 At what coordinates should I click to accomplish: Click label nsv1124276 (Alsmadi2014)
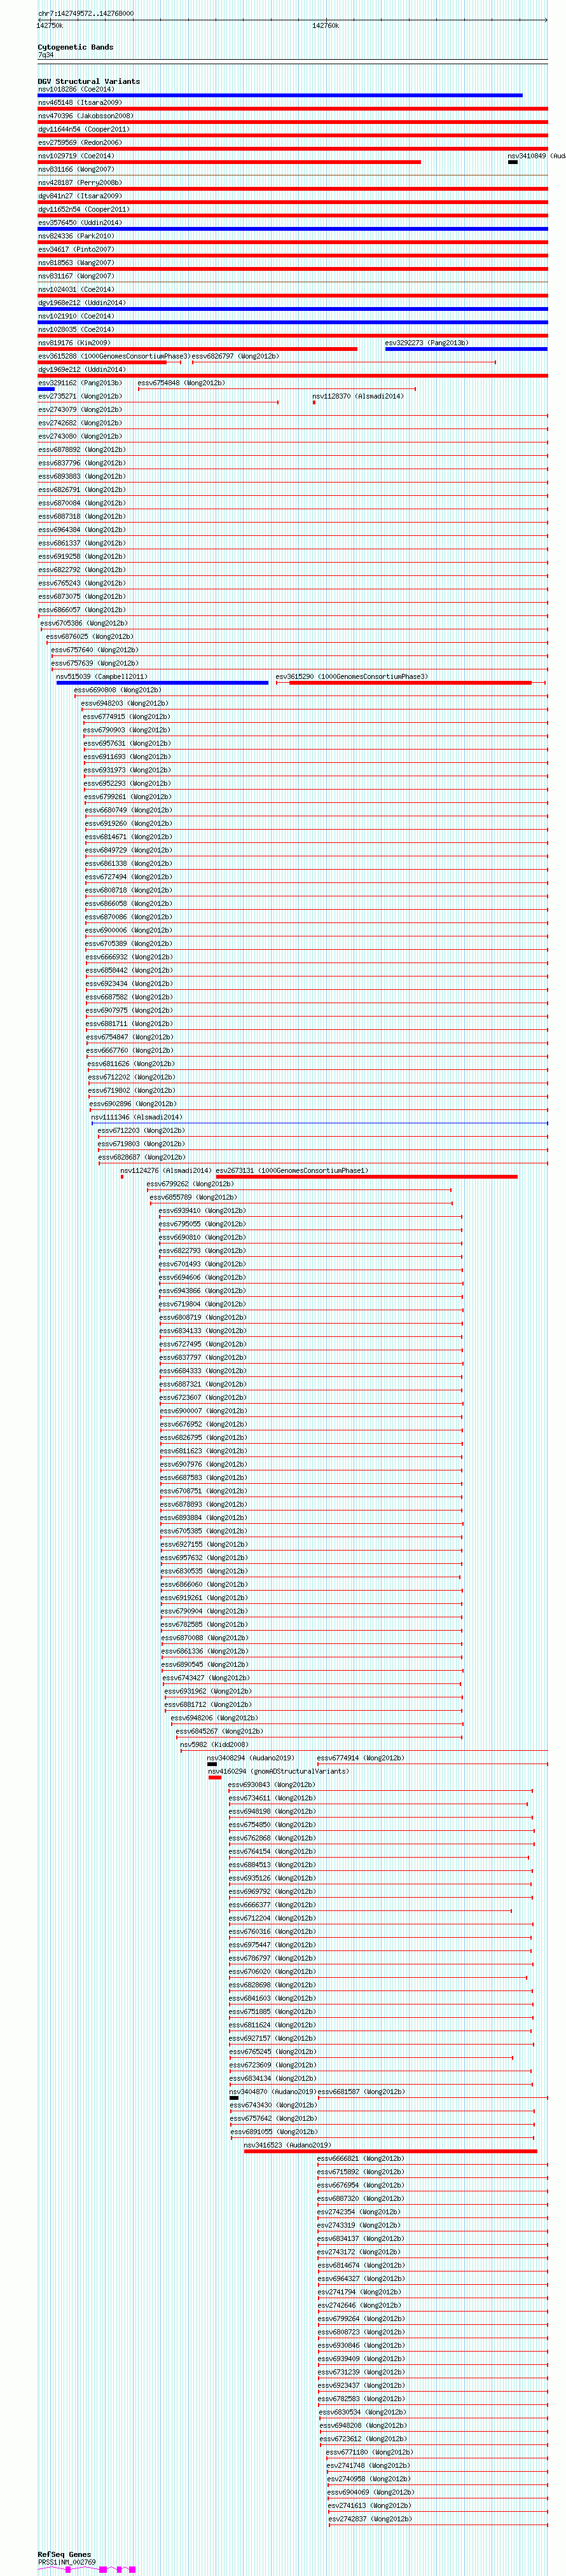point(166,1170)
